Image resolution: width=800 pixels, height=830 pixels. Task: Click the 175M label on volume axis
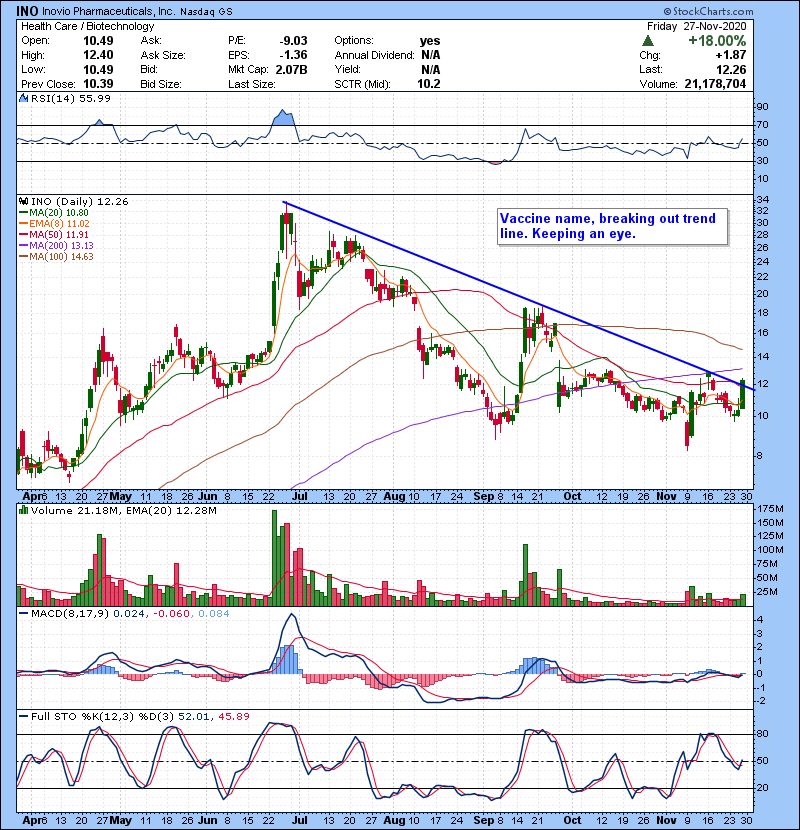coord(770,509)
